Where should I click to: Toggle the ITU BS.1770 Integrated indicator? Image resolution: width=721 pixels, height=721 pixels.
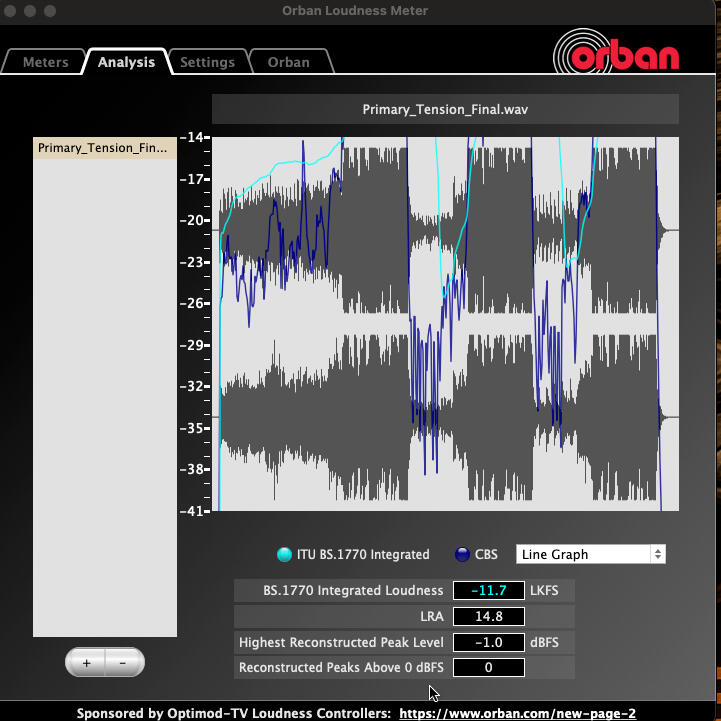tap(284, 554)
